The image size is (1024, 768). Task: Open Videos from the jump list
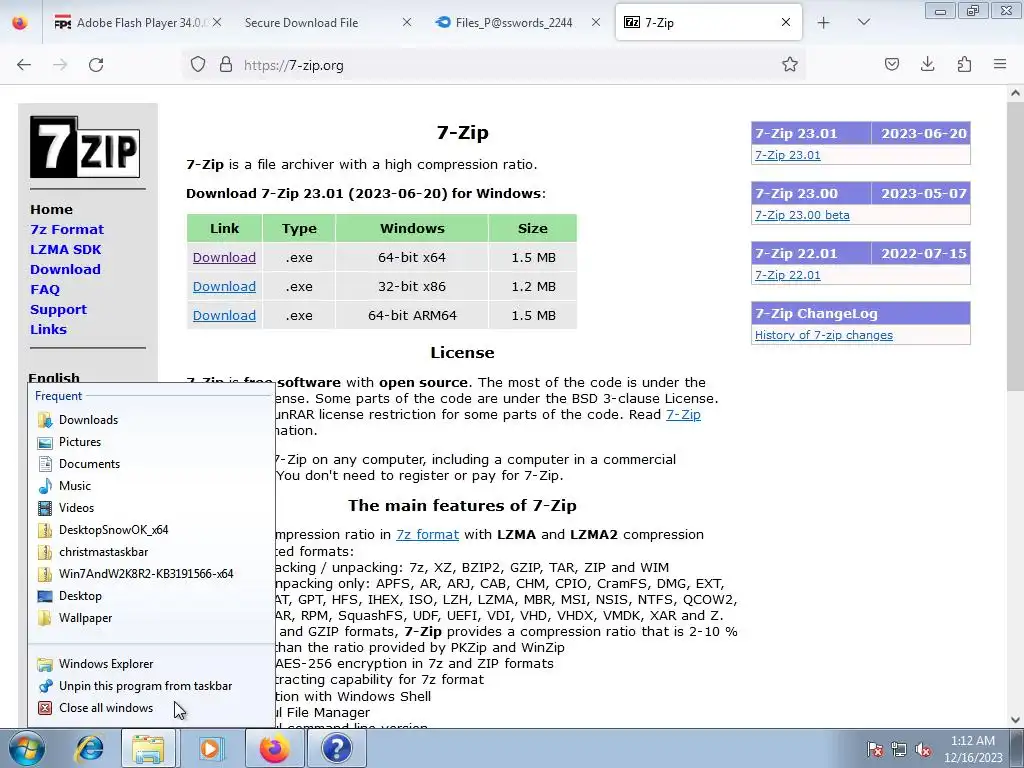[x=152, y=508]
